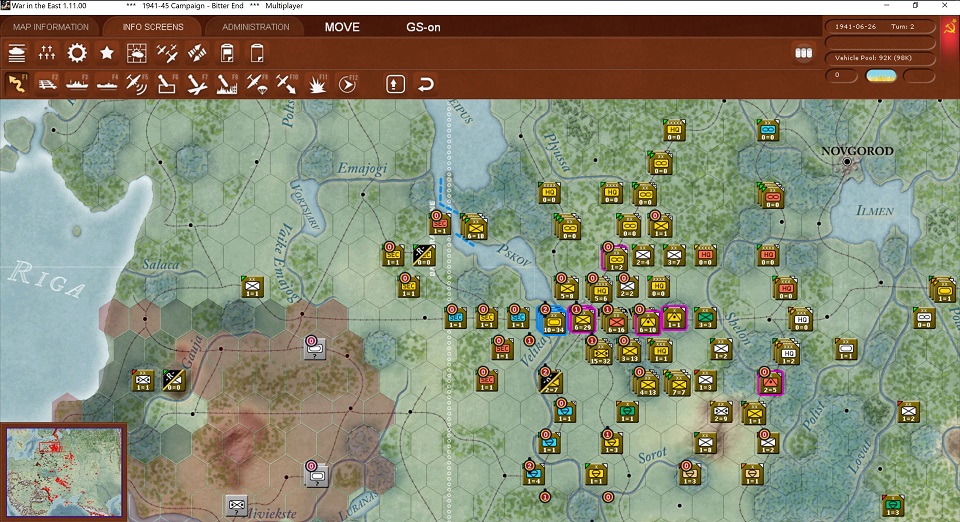Click the GS-on status label
This screenshot has width=960, height=522.
423,27
